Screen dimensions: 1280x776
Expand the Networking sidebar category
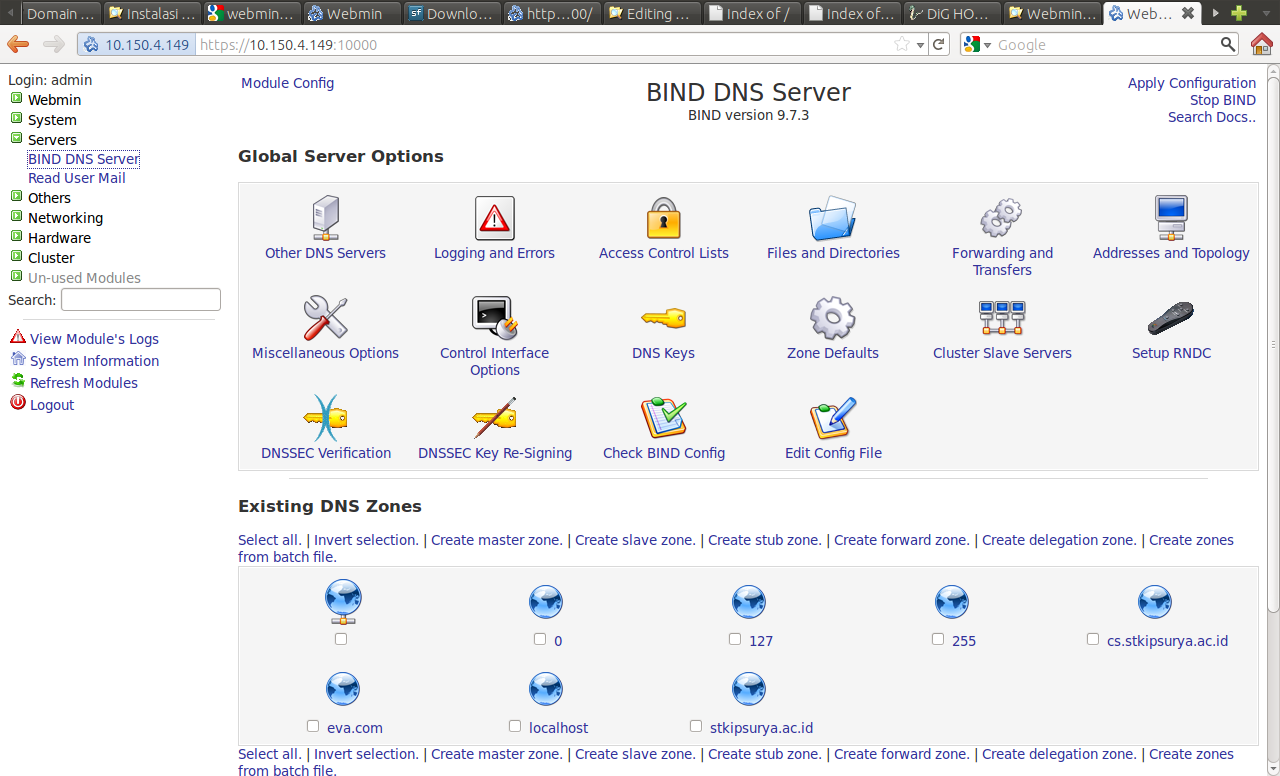coord(16,217)
